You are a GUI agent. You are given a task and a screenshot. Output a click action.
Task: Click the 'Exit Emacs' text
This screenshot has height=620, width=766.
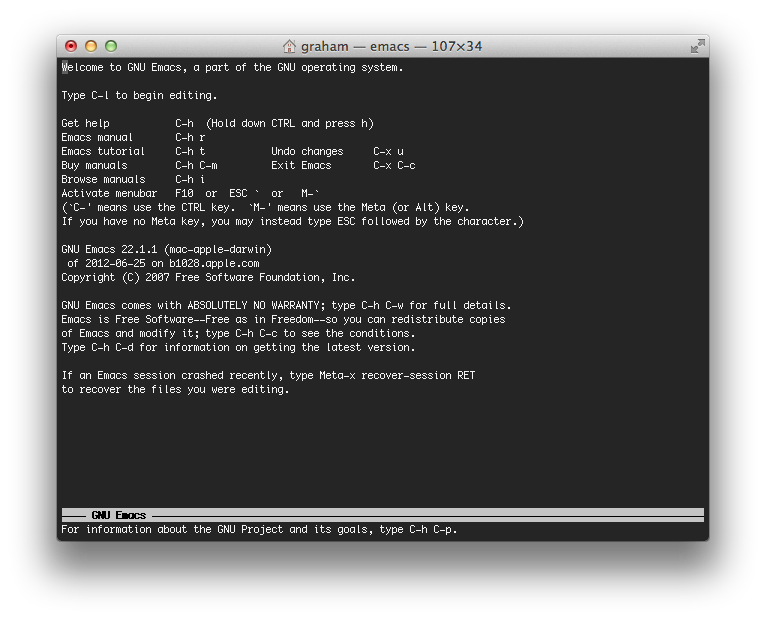[x=301, y=165]
